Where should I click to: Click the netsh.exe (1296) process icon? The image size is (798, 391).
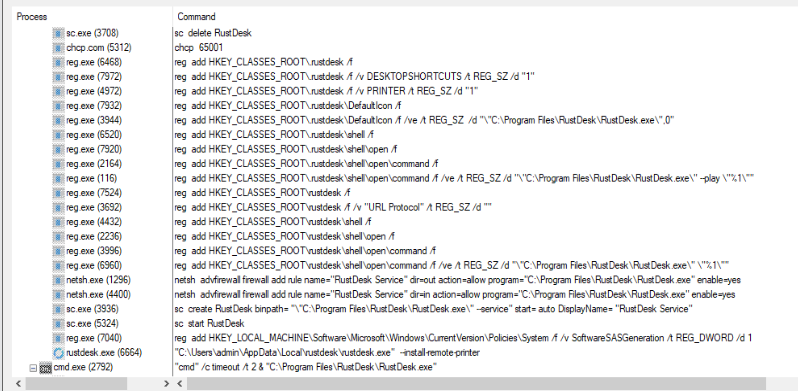click(59, 280)
